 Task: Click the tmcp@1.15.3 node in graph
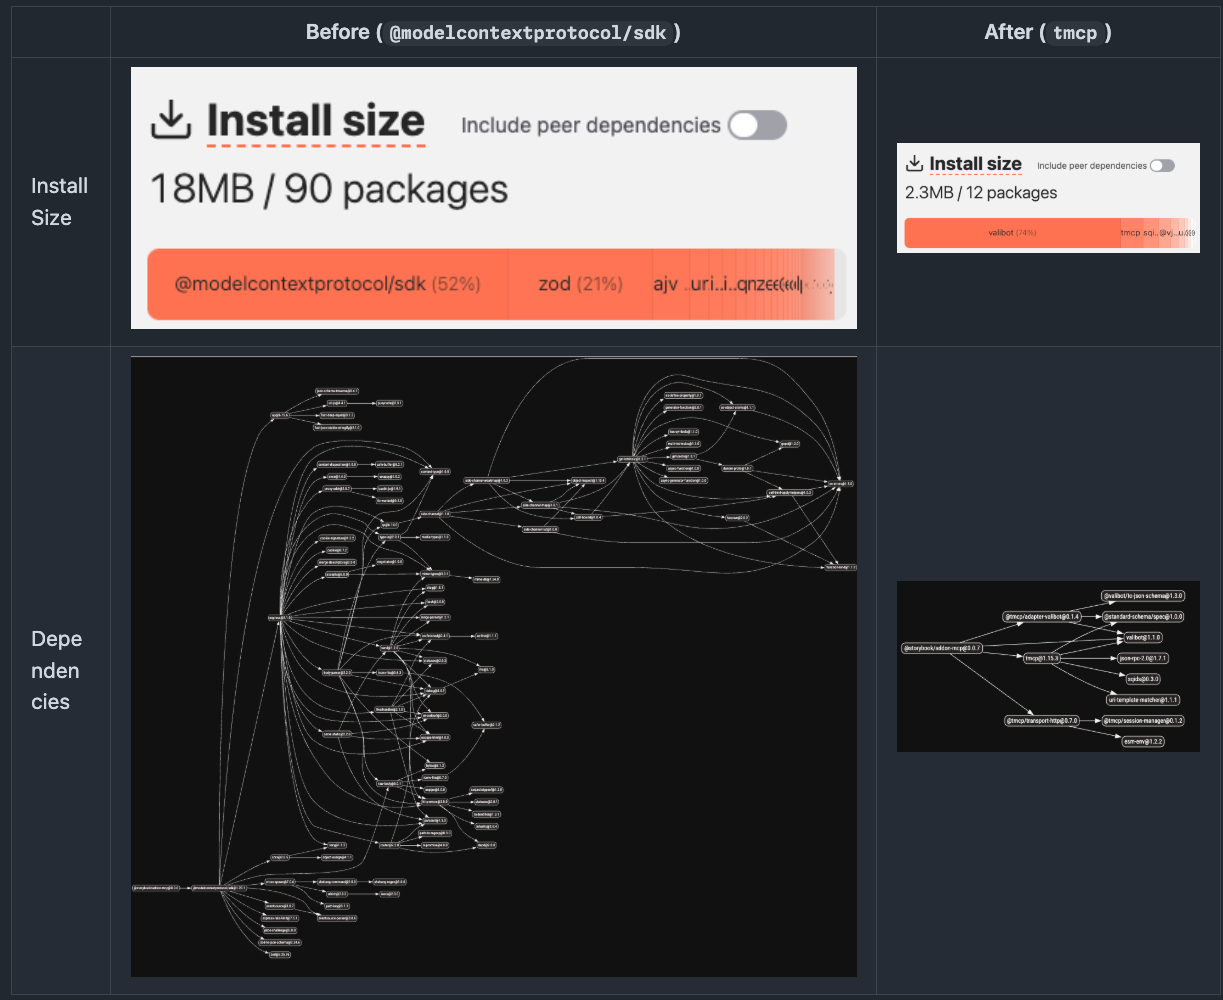(1041, 658)
